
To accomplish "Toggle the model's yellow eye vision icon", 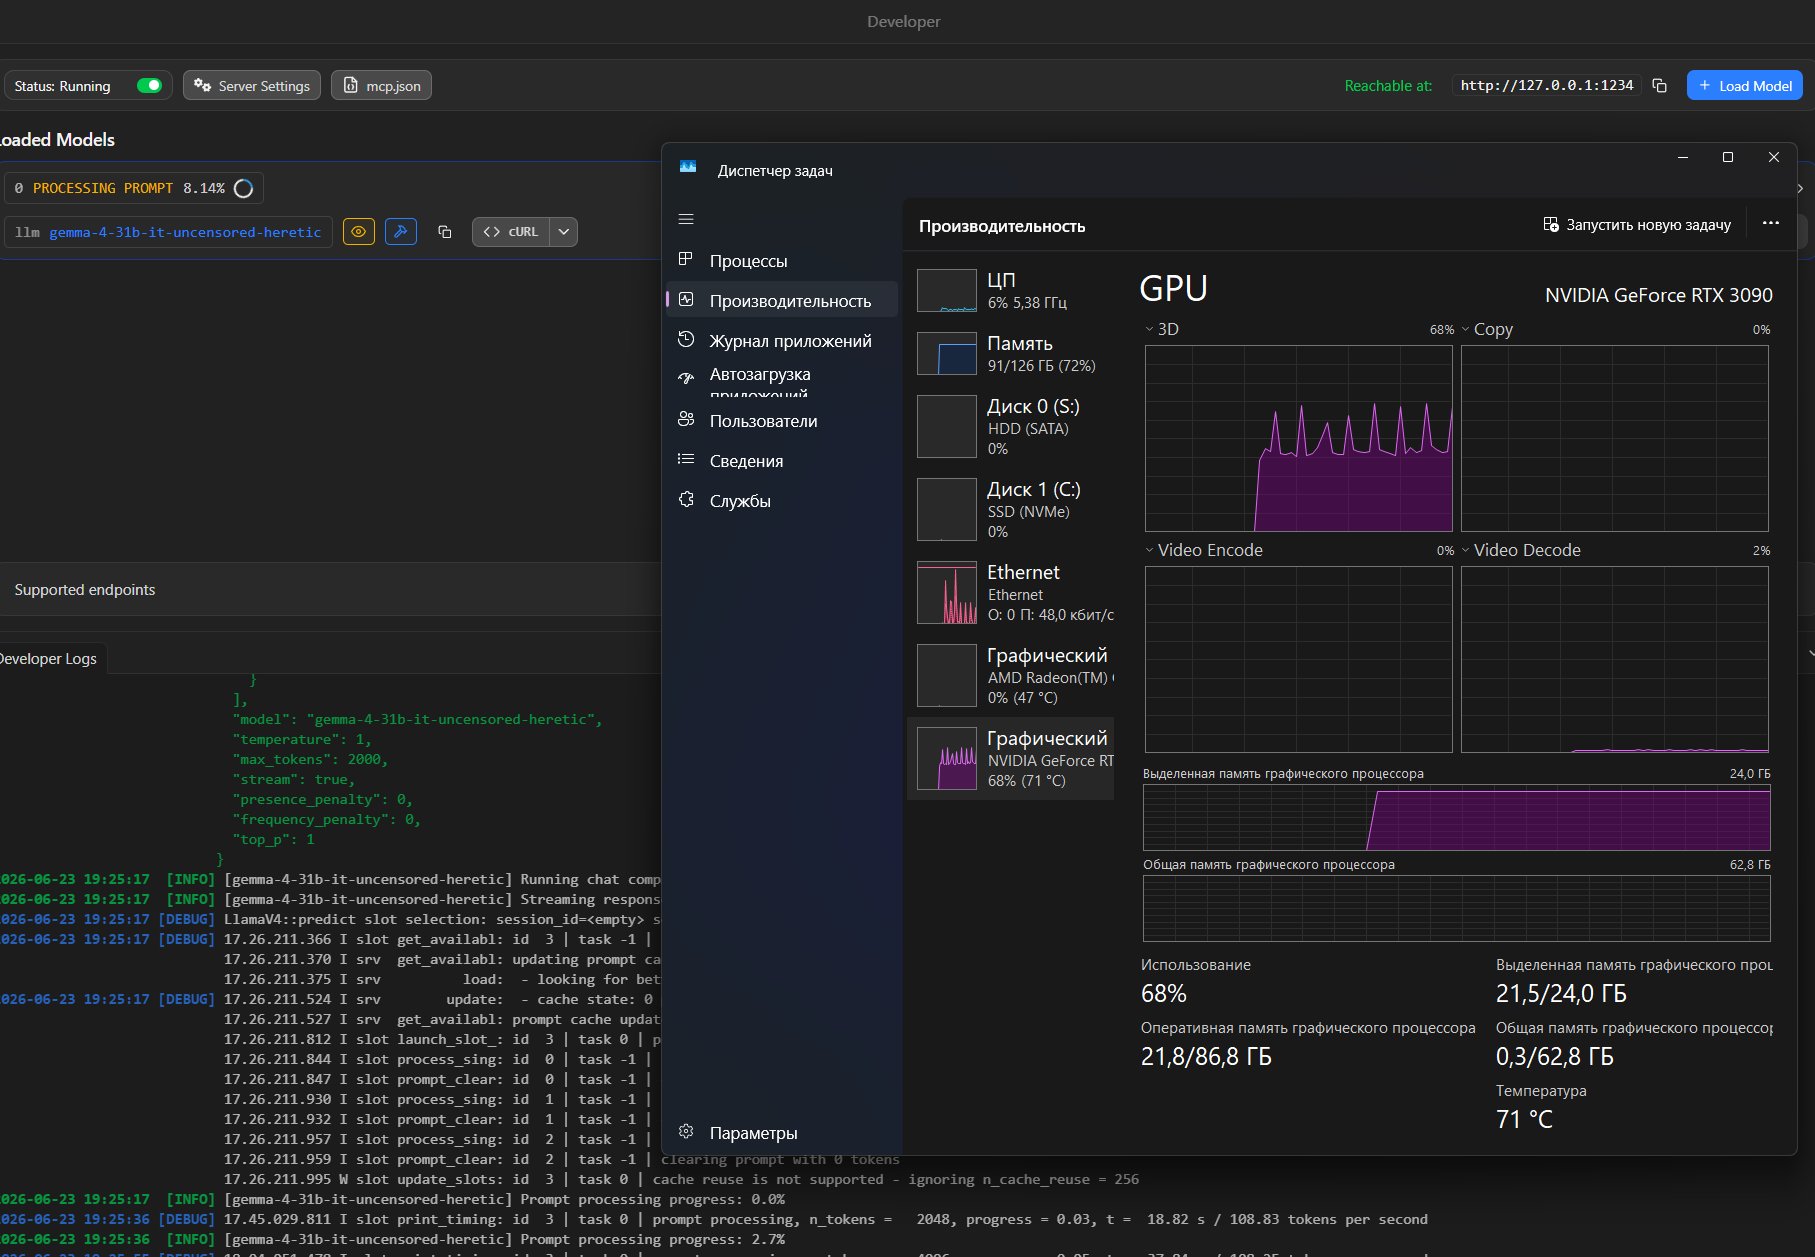I will coord(359,232).
